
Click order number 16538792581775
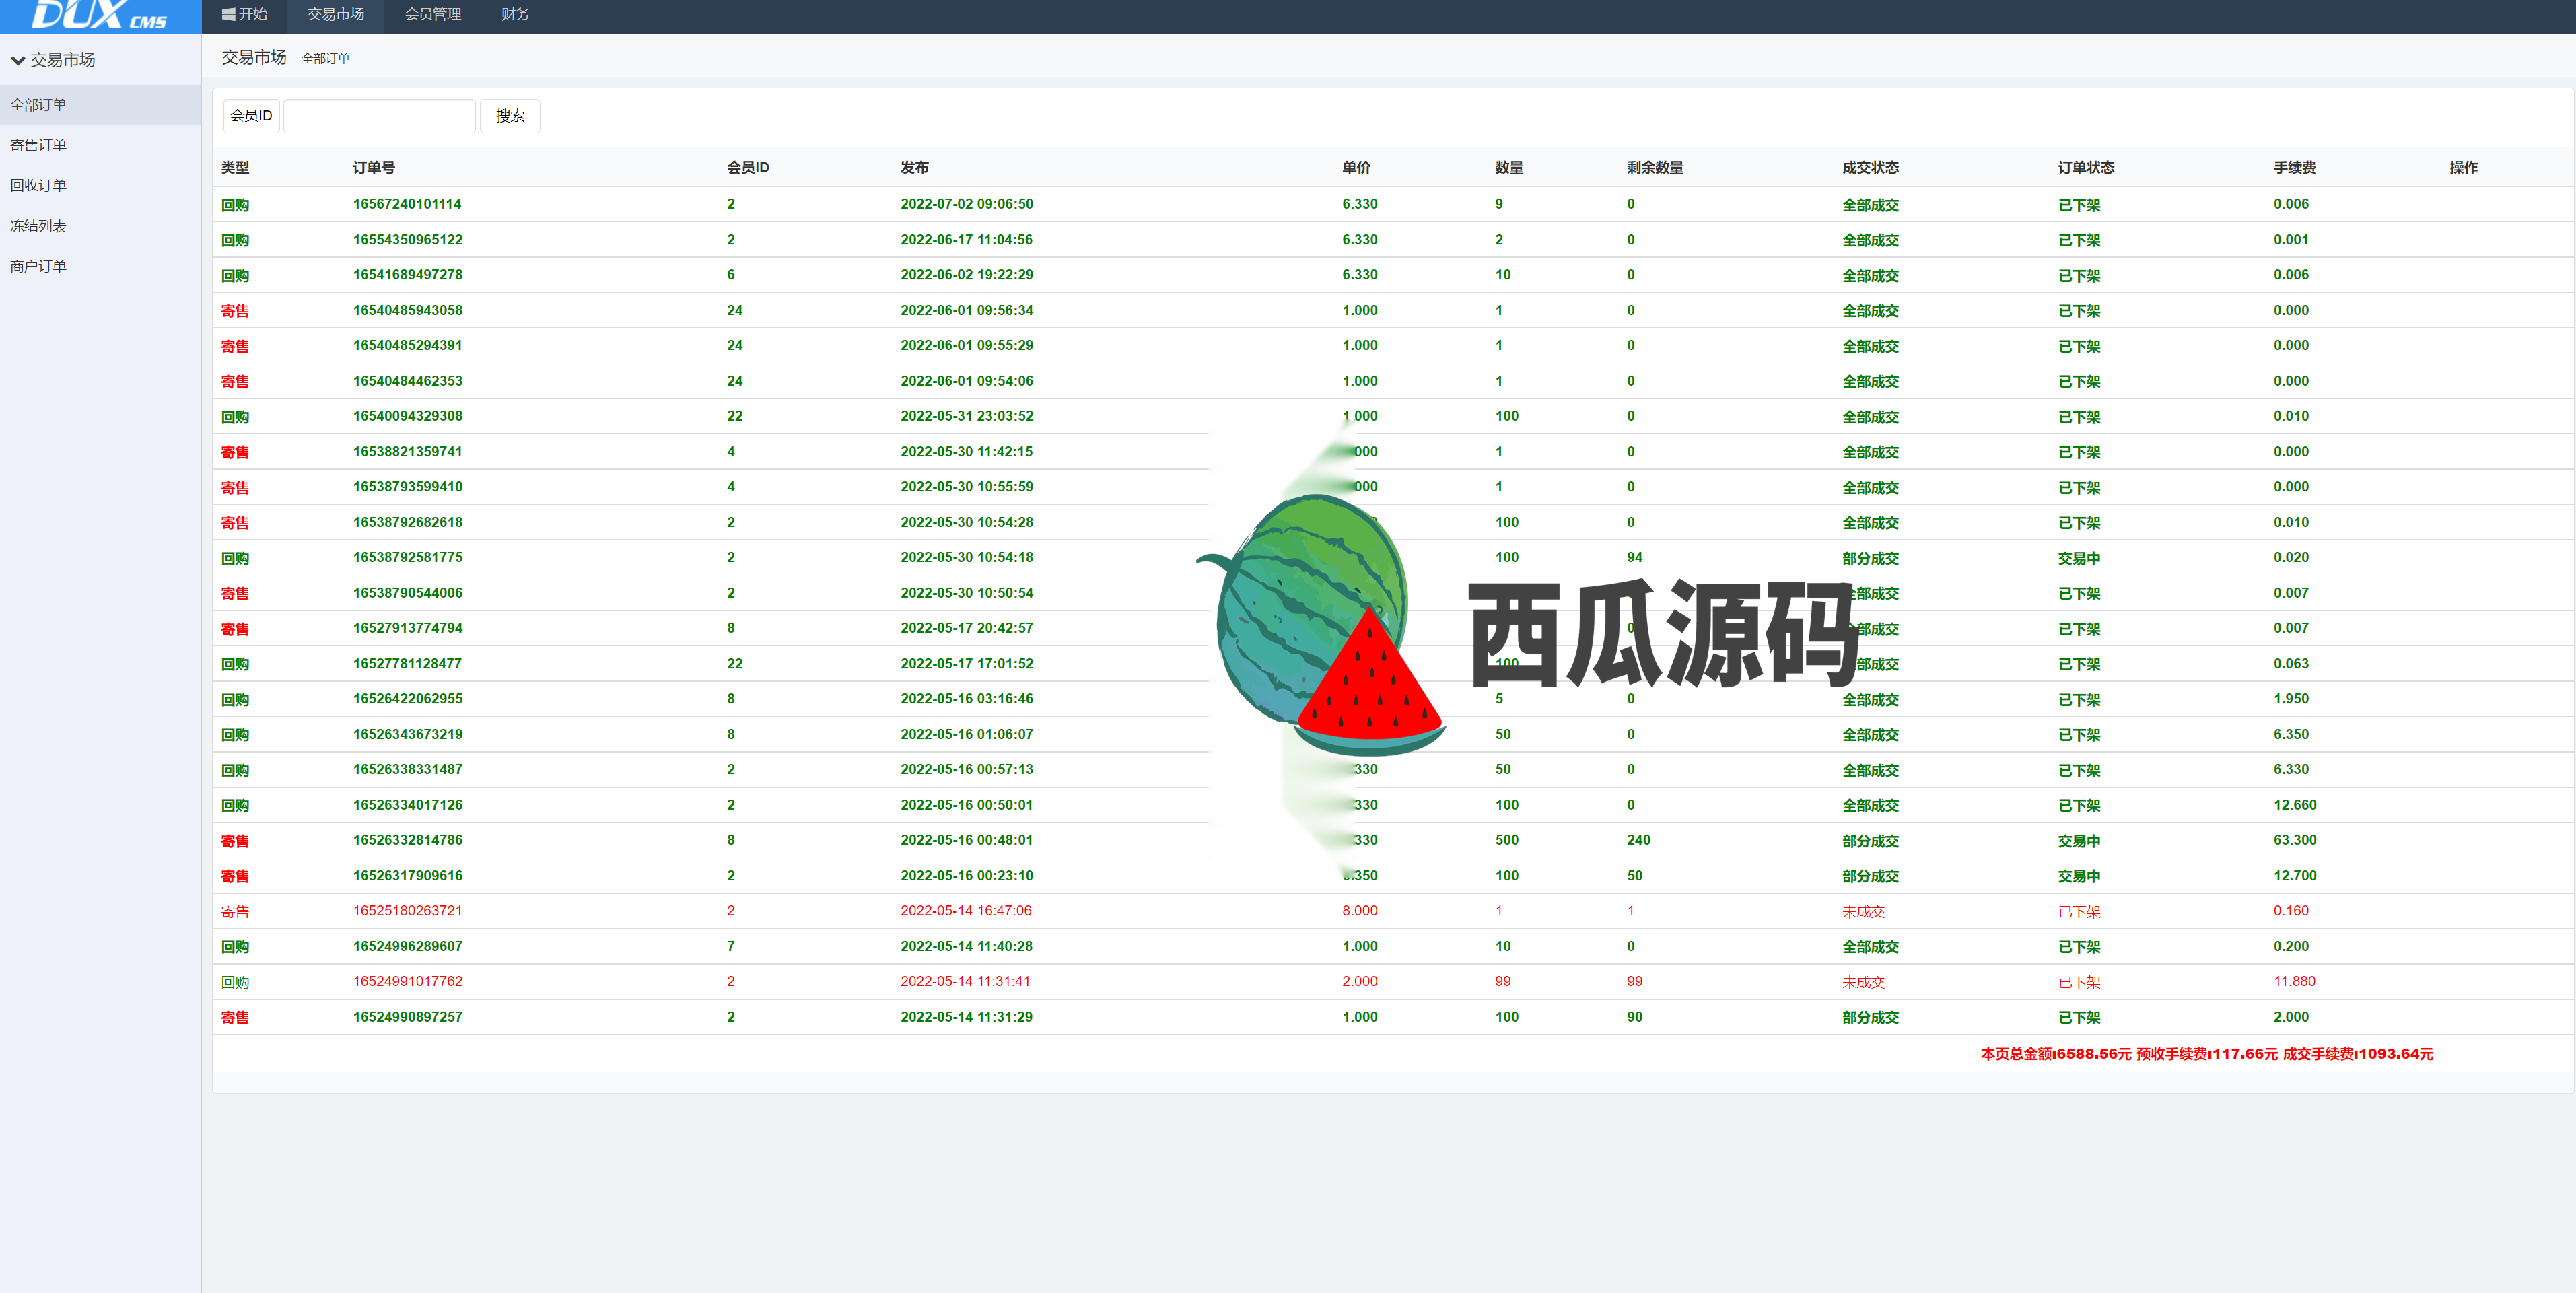point(407,558)
